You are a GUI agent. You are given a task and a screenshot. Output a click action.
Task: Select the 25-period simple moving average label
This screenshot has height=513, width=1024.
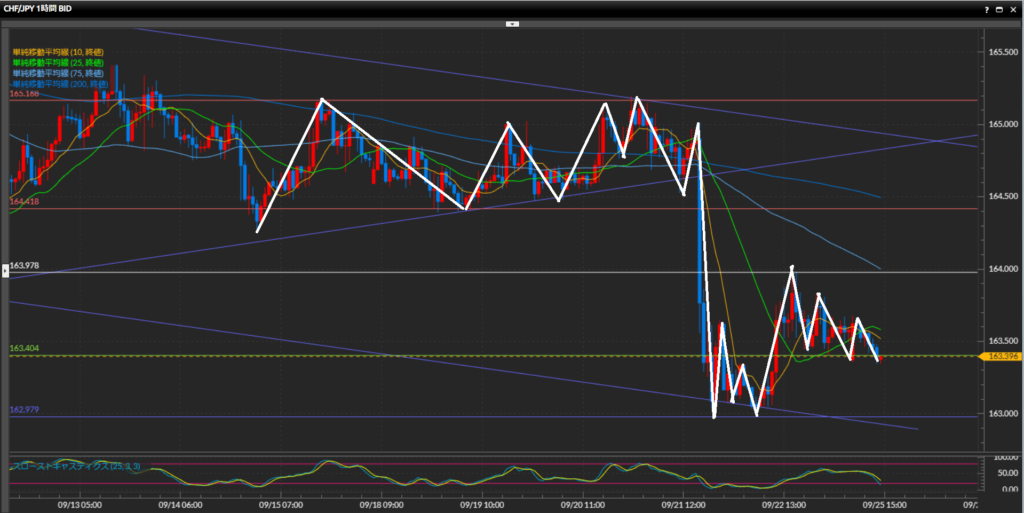[x=58, y=63]
